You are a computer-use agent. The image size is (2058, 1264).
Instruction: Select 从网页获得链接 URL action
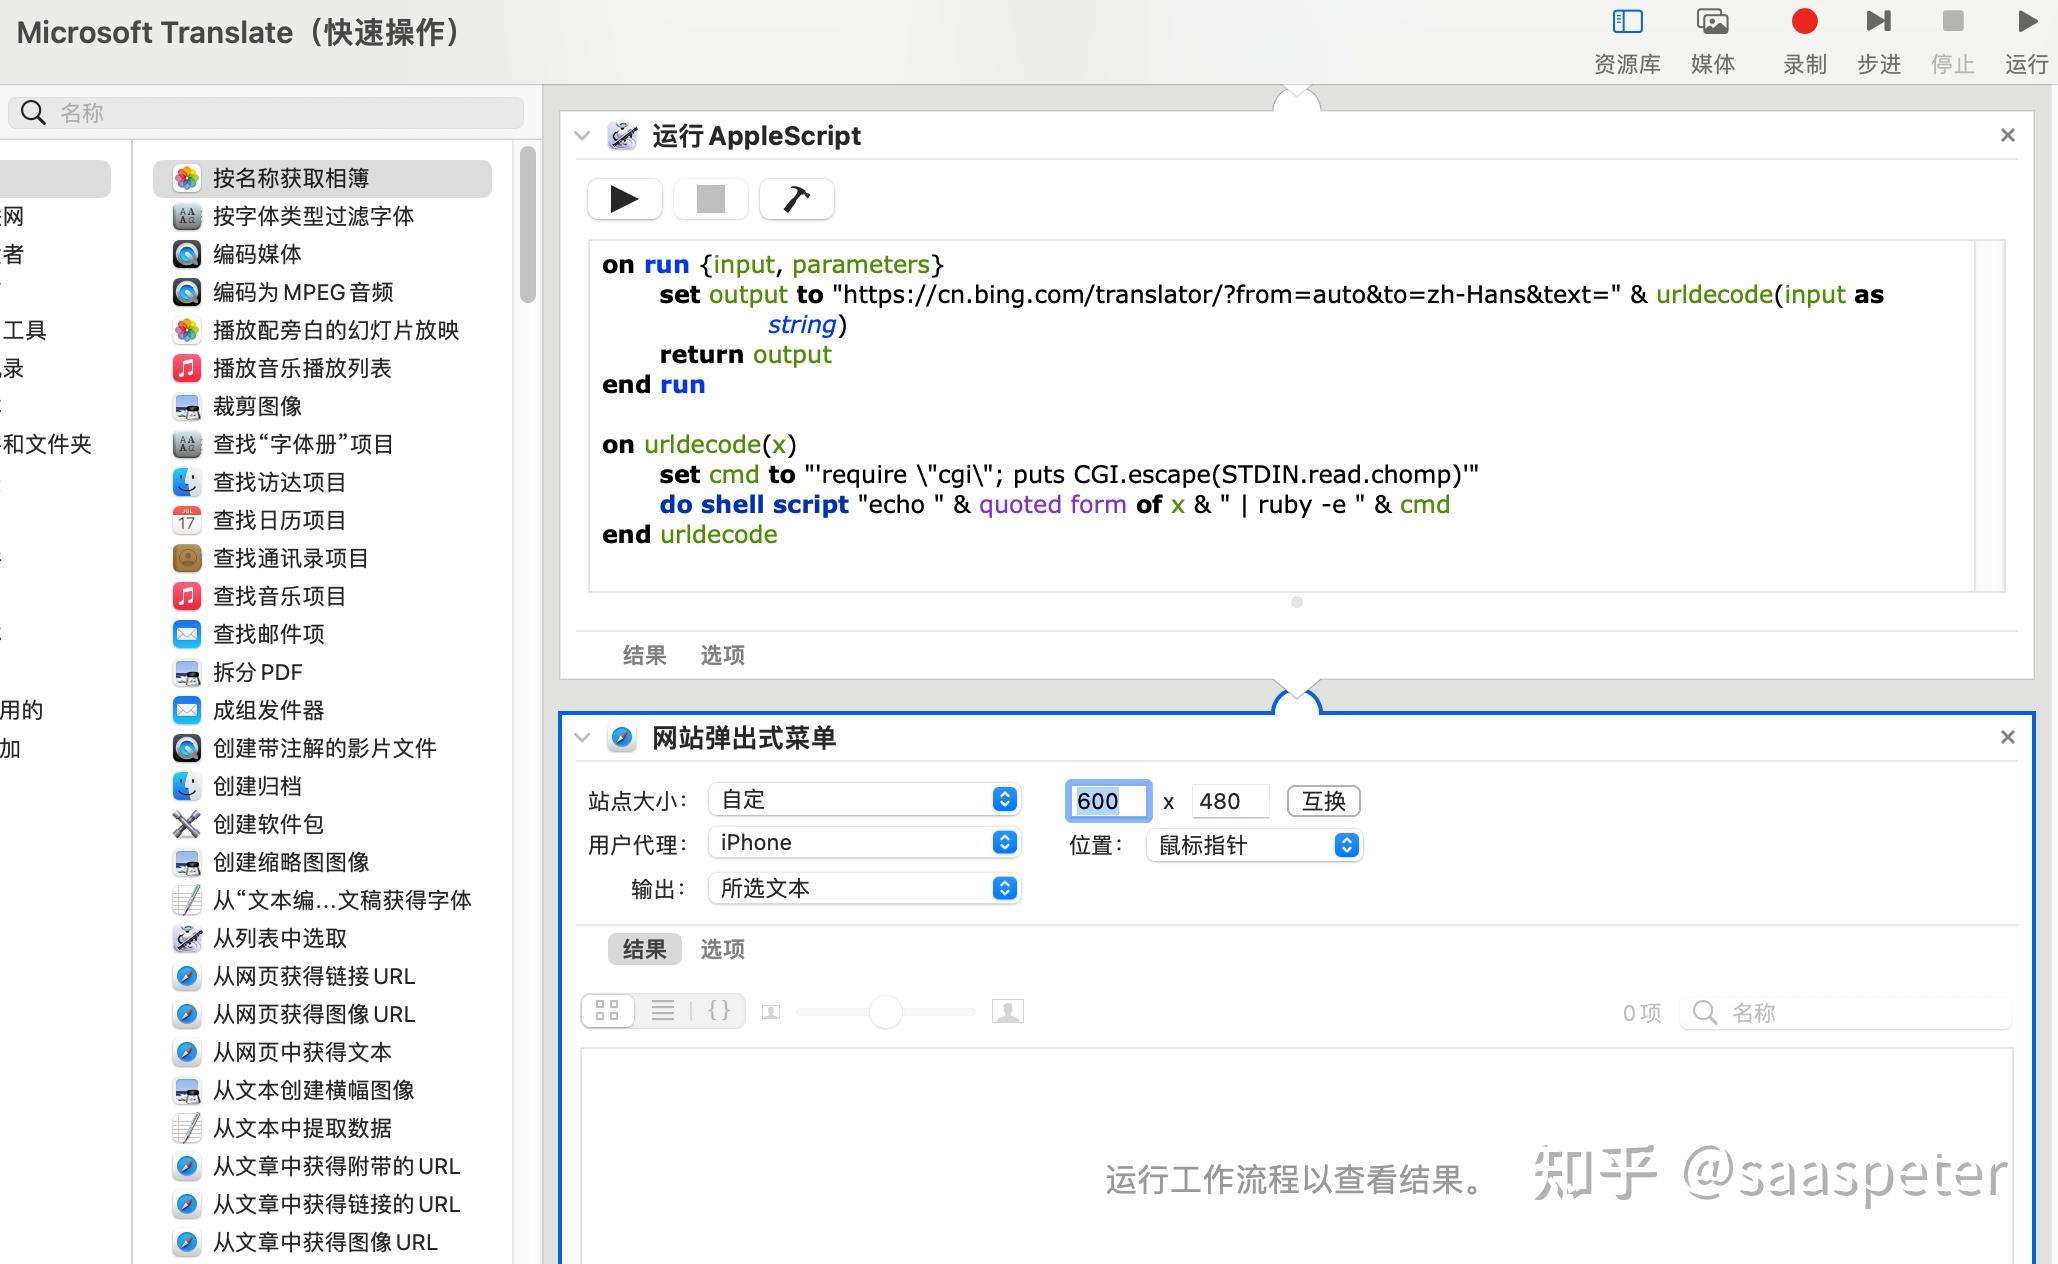tap(322, 976)
